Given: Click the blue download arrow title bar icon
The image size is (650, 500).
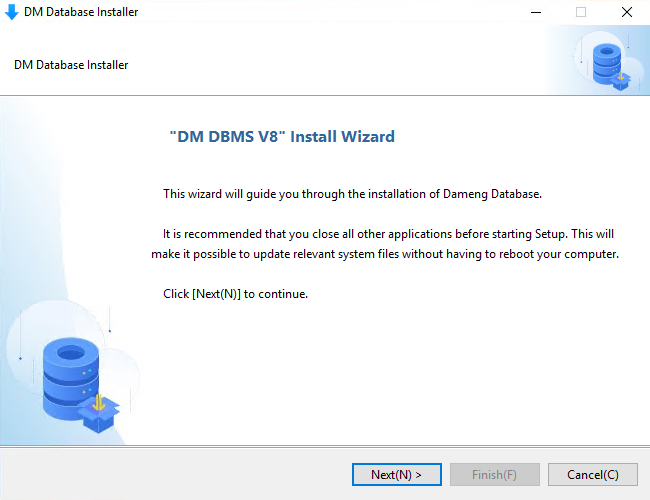Looking at the screenshot, I should [12, 12].
